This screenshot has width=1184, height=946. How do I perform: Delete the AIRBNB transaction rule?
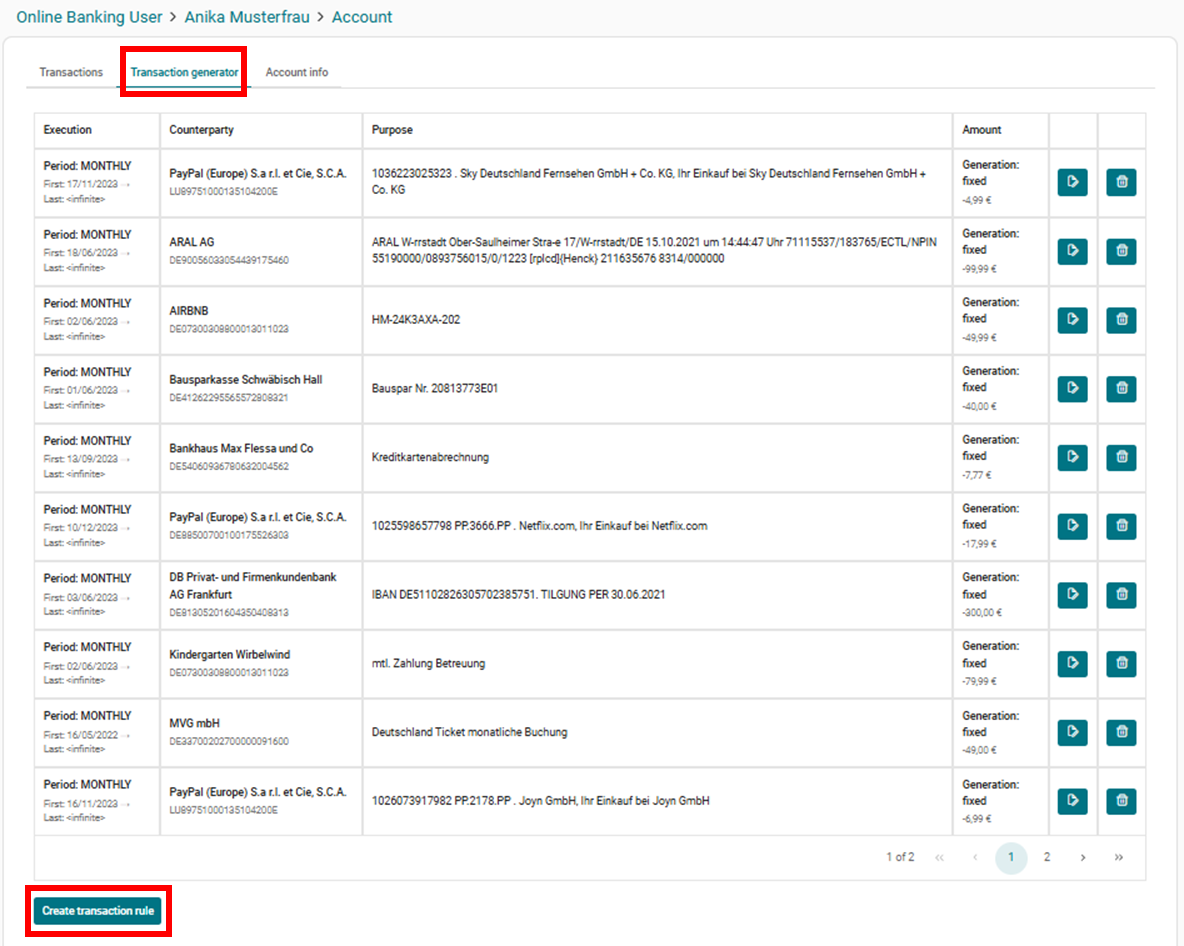[x=1121, y=320]
